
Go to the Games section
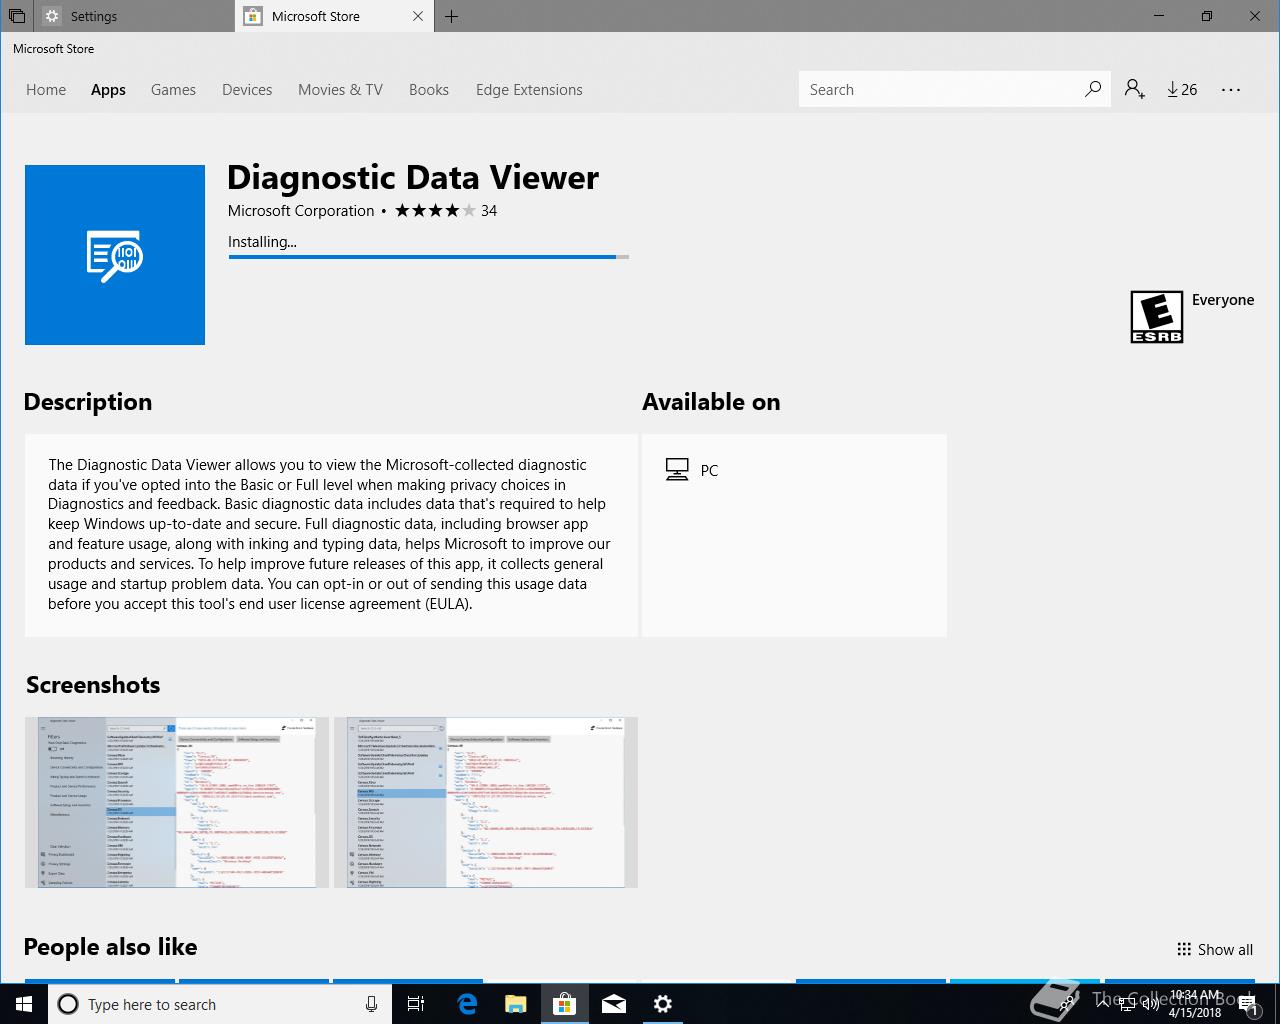click(x=173, y=90)
